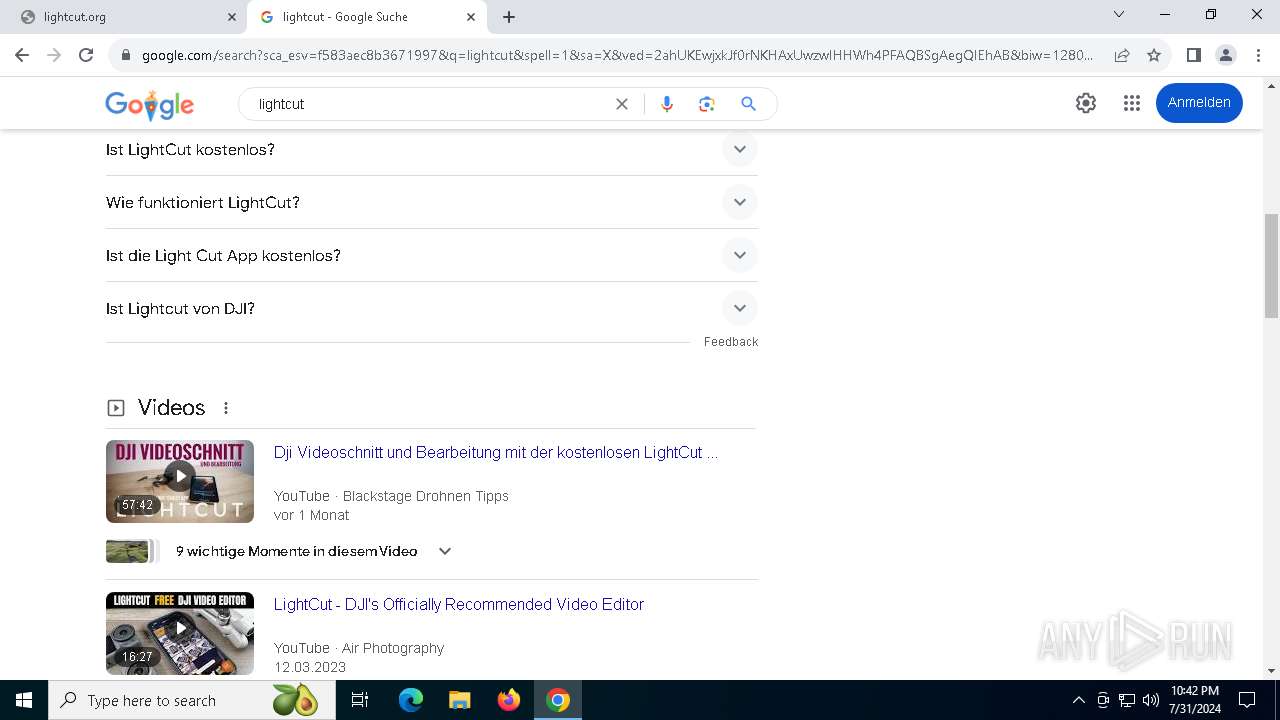The width and height of the screenshot is (1280, 720).
Task: Open a new browser tab
Action: [x=509, y=17]
